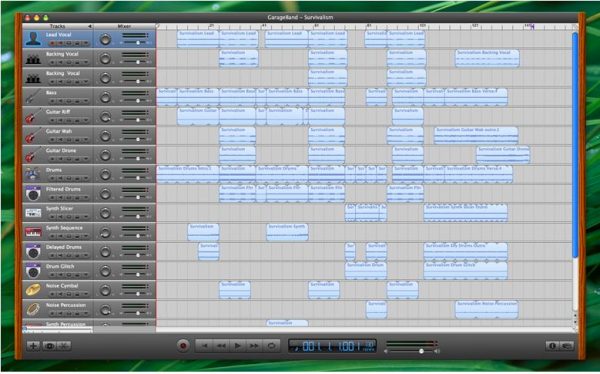Toggle lock on Lead Vocal track
Screen dimensions: 600x374
78,43
